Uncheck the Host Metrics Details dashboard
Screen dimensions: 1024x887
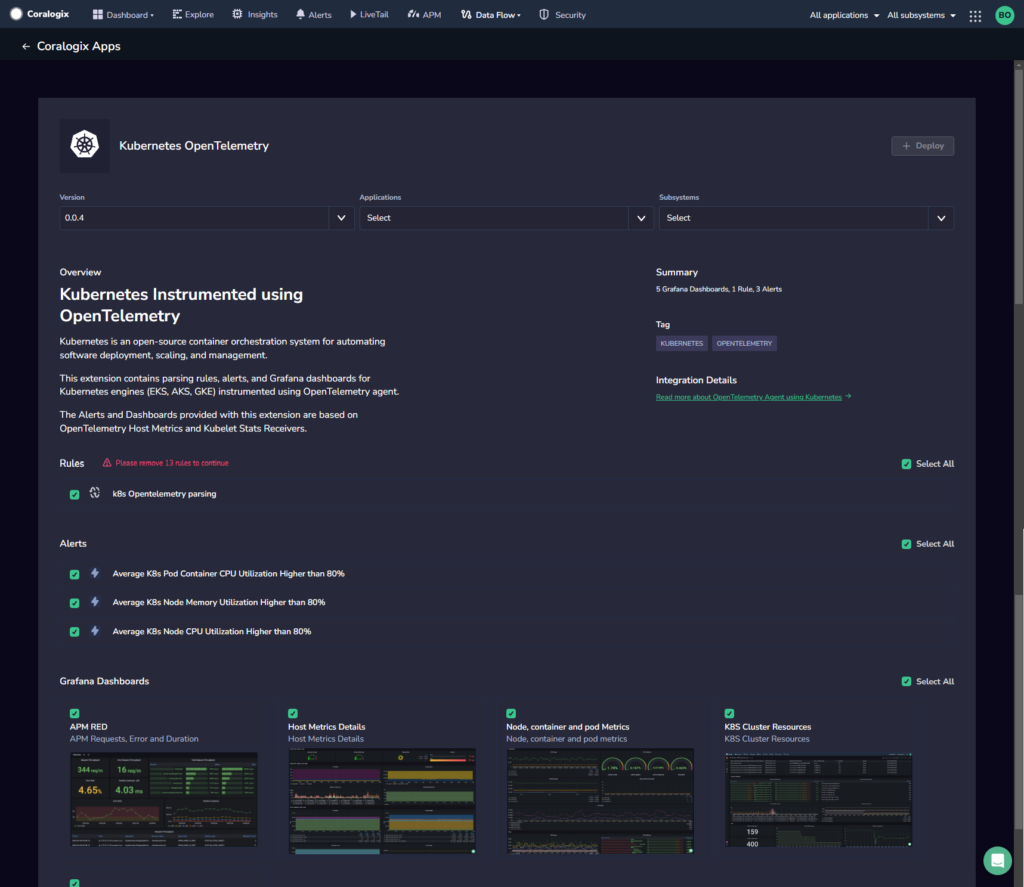point(293,713)
